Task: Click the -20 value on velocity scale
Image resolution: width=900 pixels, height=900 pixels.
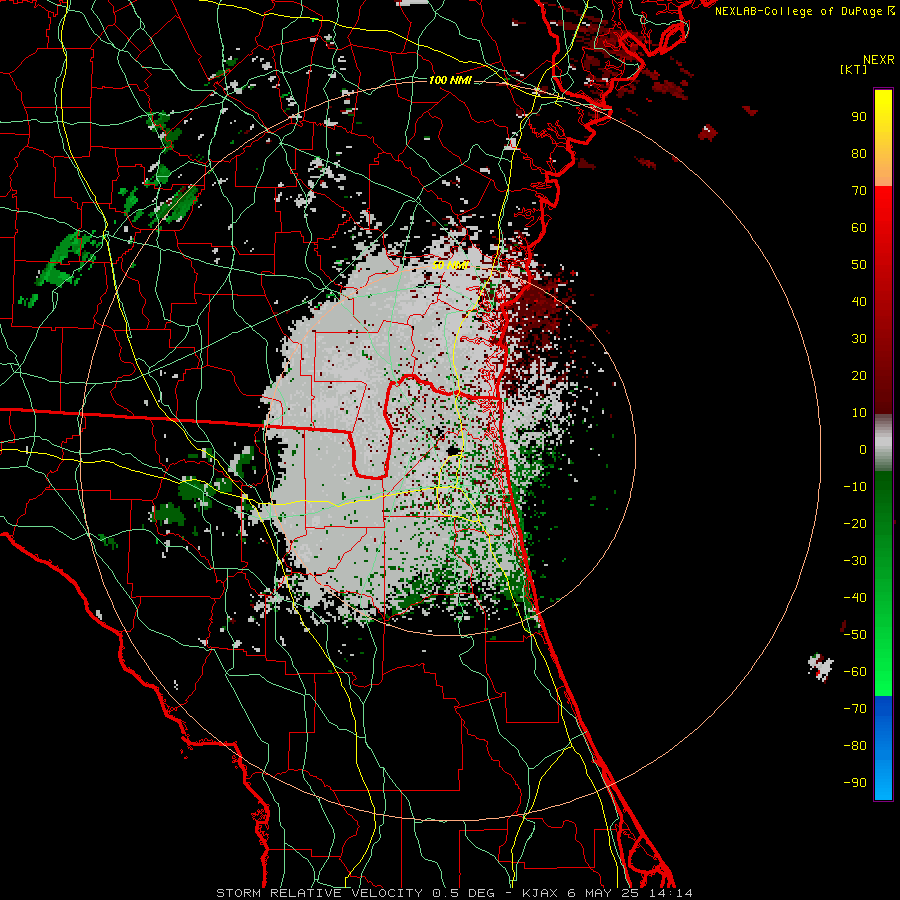Action: [x=855, y=524]
